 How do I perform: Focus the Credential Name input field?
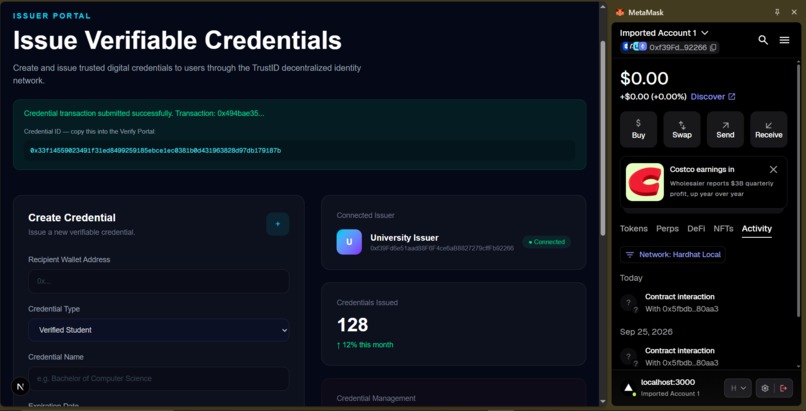tap(158, 379)
